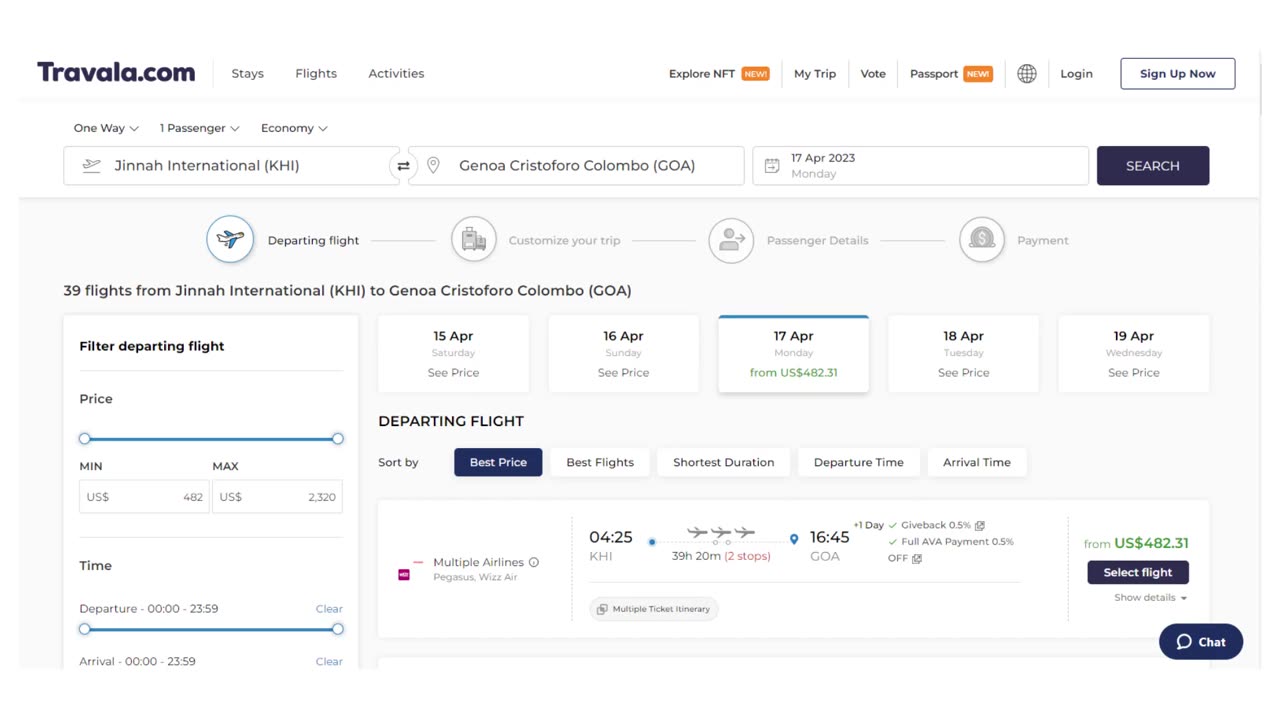The width and height of the screenshot is (1280, 720).
Task: Expand Show details for the flight
Action: [1151, 598]
